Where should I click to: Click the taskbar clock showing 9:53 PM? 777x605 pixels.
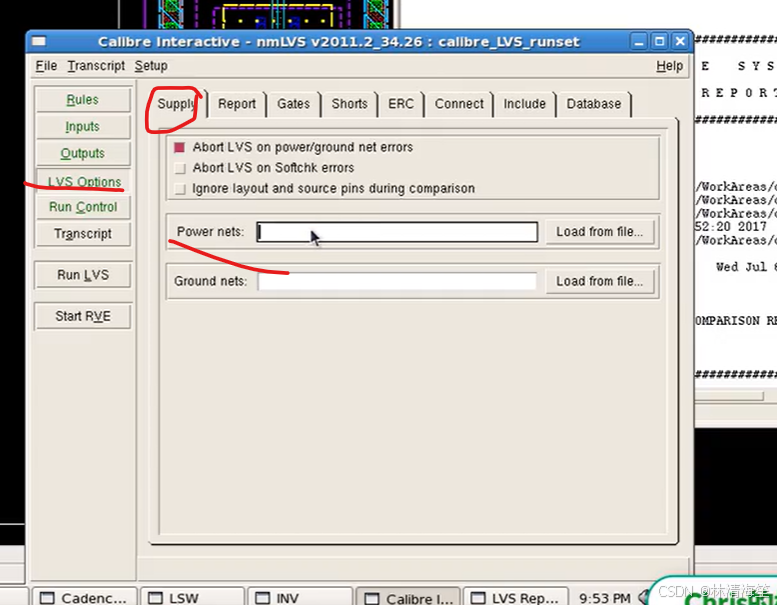click(605, 598)
